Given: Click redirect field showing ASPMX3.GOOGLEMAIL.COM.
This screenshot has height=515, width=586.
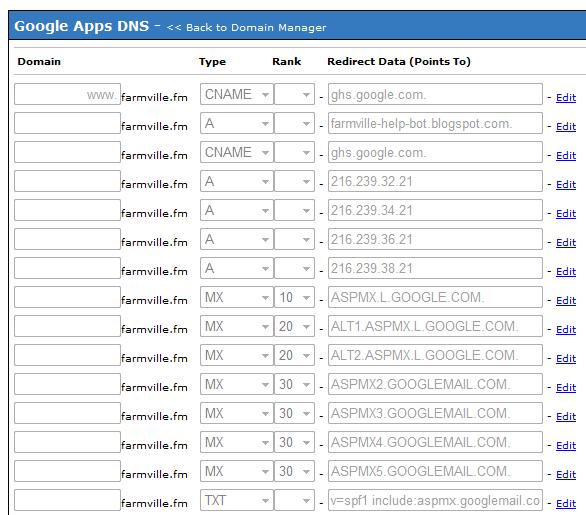Looking at the screenshot, I should (435, 413).
